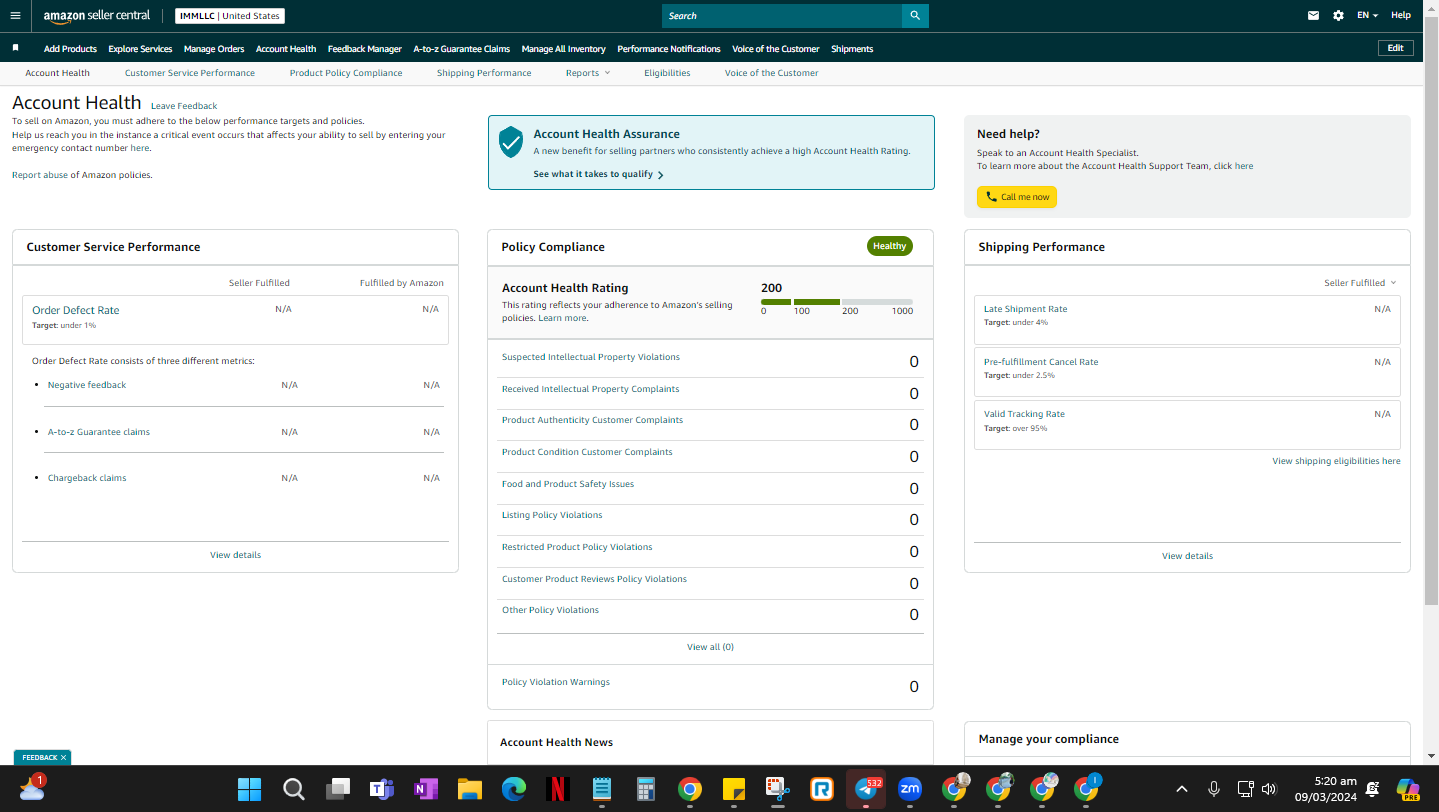Image resolution: width=1439 pixels, height=812 pixels.
Task: Open View all (0) link
Action: (710, 647)
